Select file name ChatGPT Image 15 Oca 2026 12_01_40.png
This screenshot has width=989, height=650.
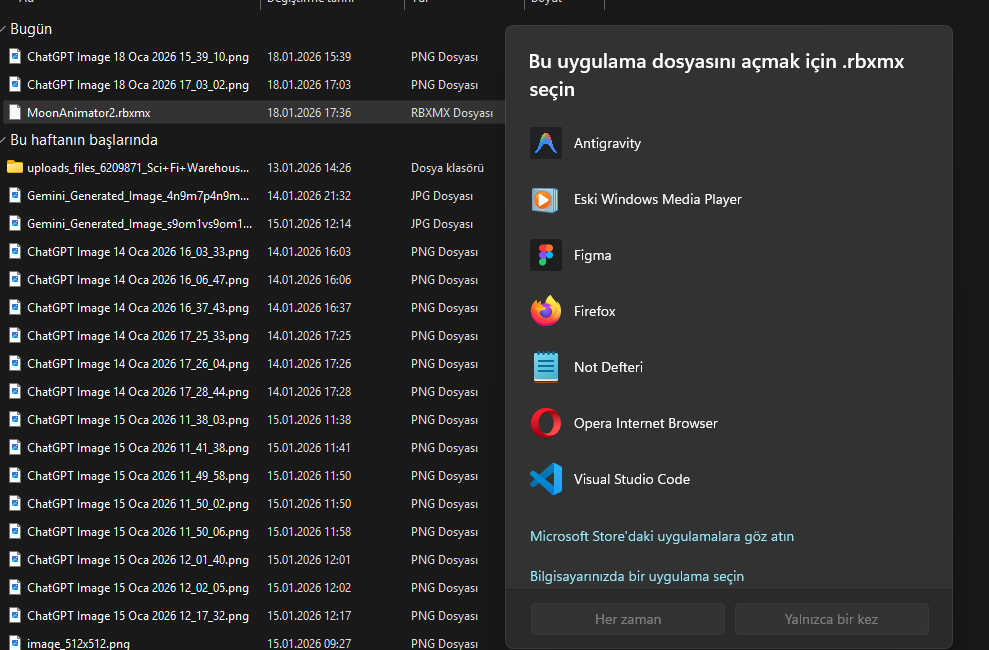point(138,560)
